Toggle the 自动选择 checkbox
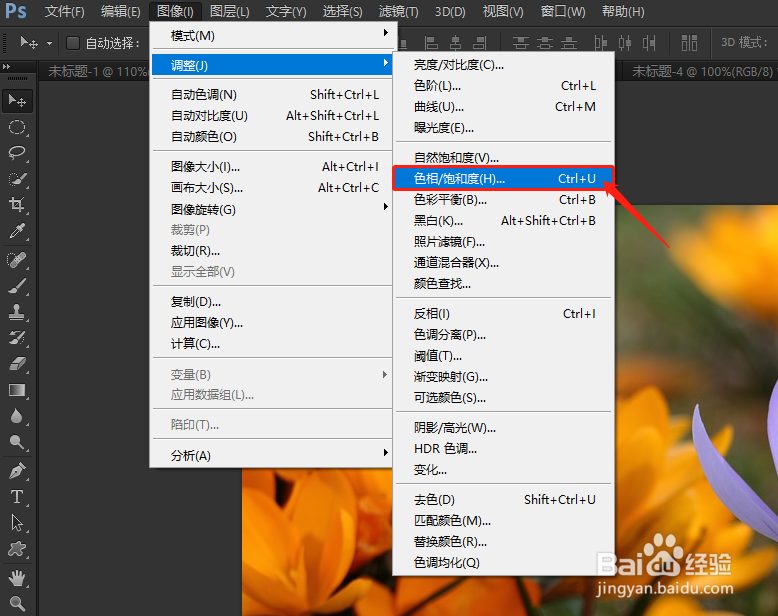The image size is (778, 616). (x=73, y=43)
